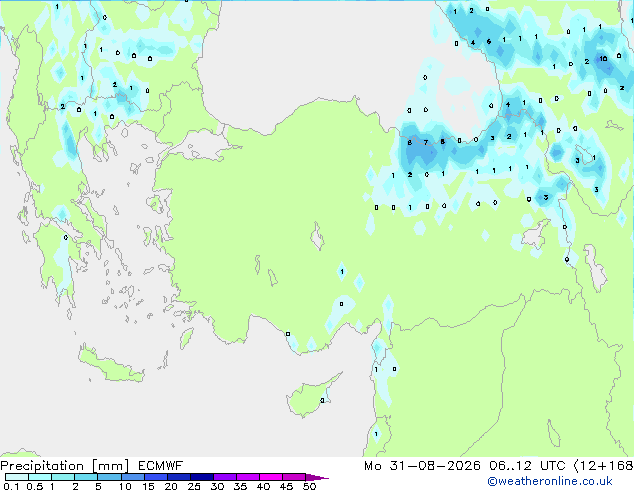
Task: Click the 25–30 mm legend color swatch
Action: 201,477
